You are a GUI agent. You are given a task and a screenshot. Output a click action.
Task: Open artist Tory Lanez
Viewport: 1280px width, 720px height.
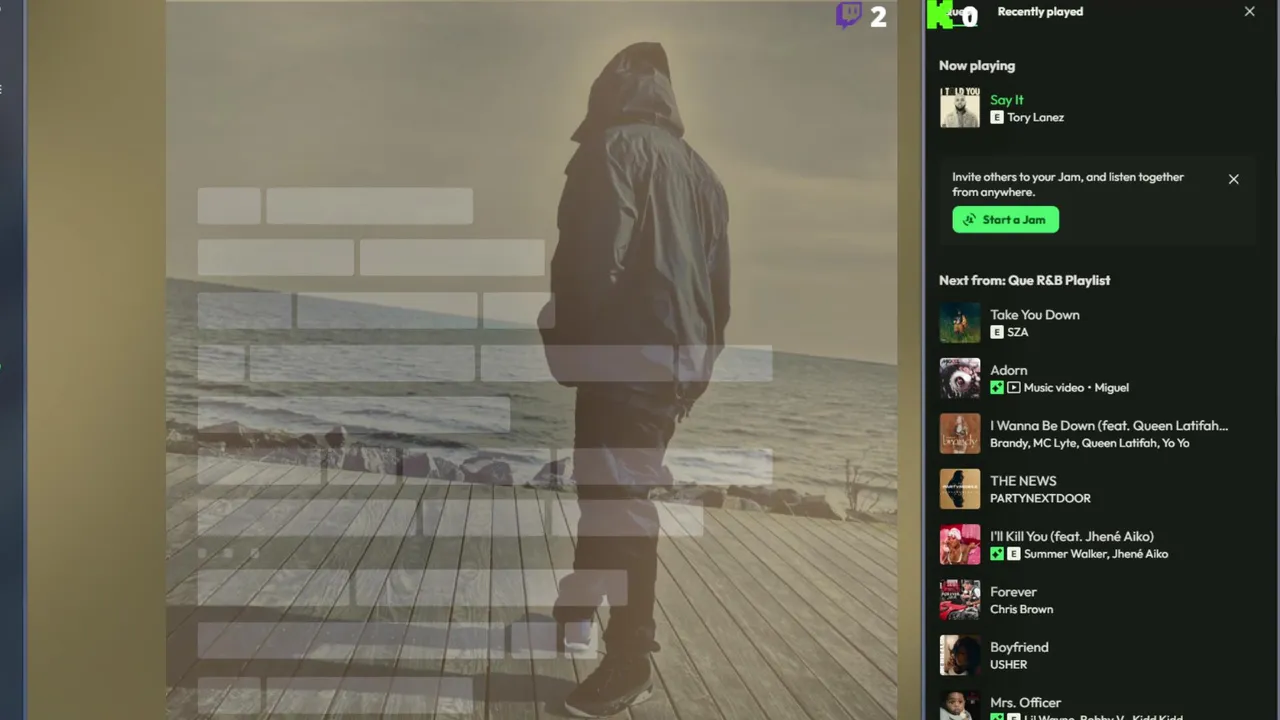[1035, 117]
